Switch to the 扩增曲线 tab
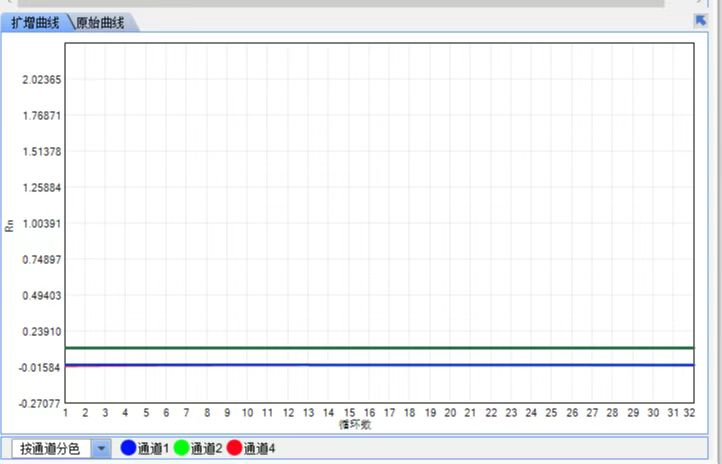Viewport: 722px width, 464px height. [x=35, y=23]
